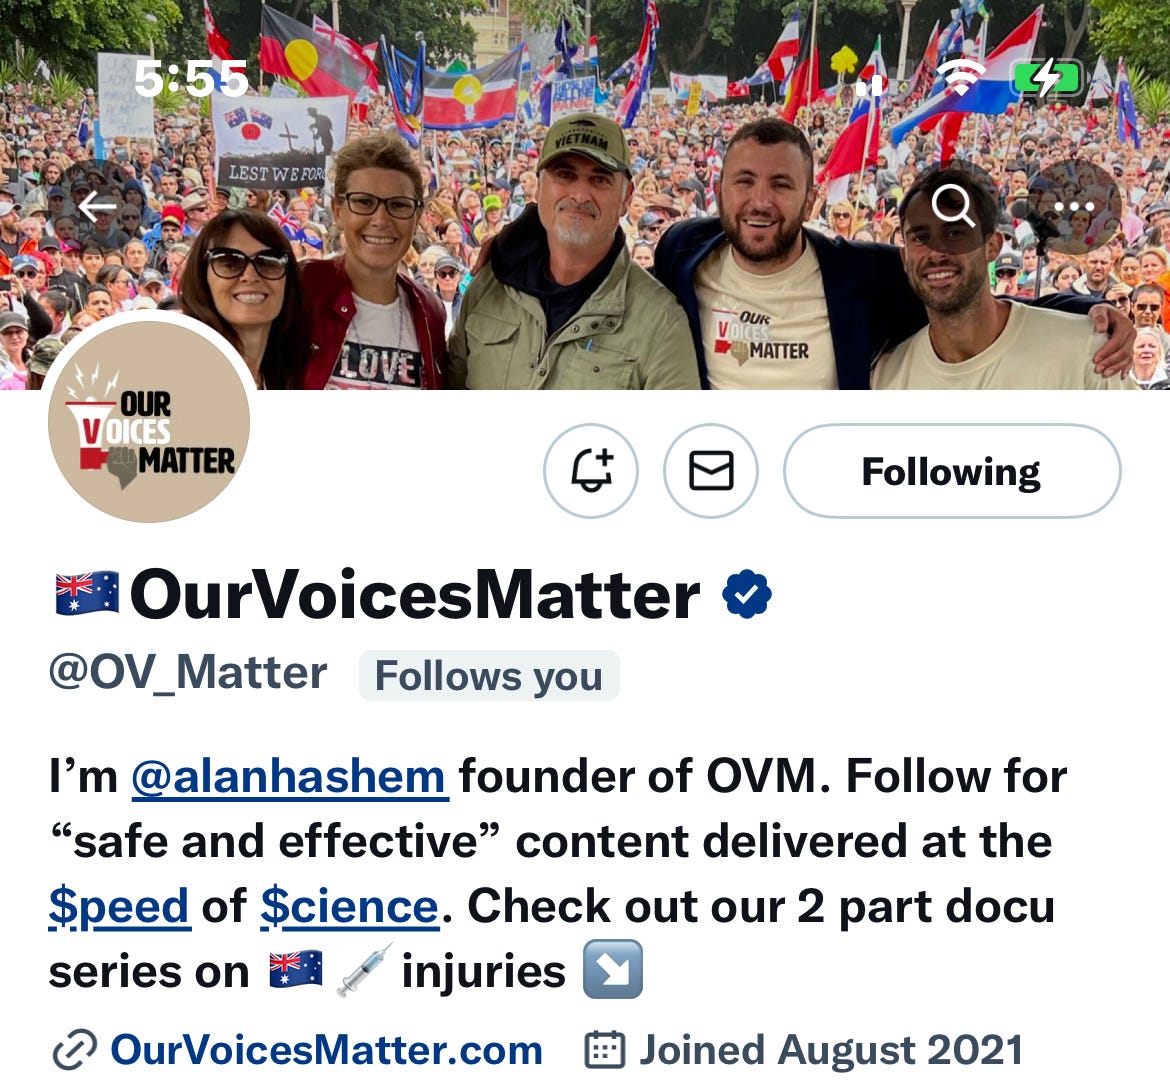Tap the Follows you label
This screenshot has width=1170, height=1090.
[x=489, y=676]
